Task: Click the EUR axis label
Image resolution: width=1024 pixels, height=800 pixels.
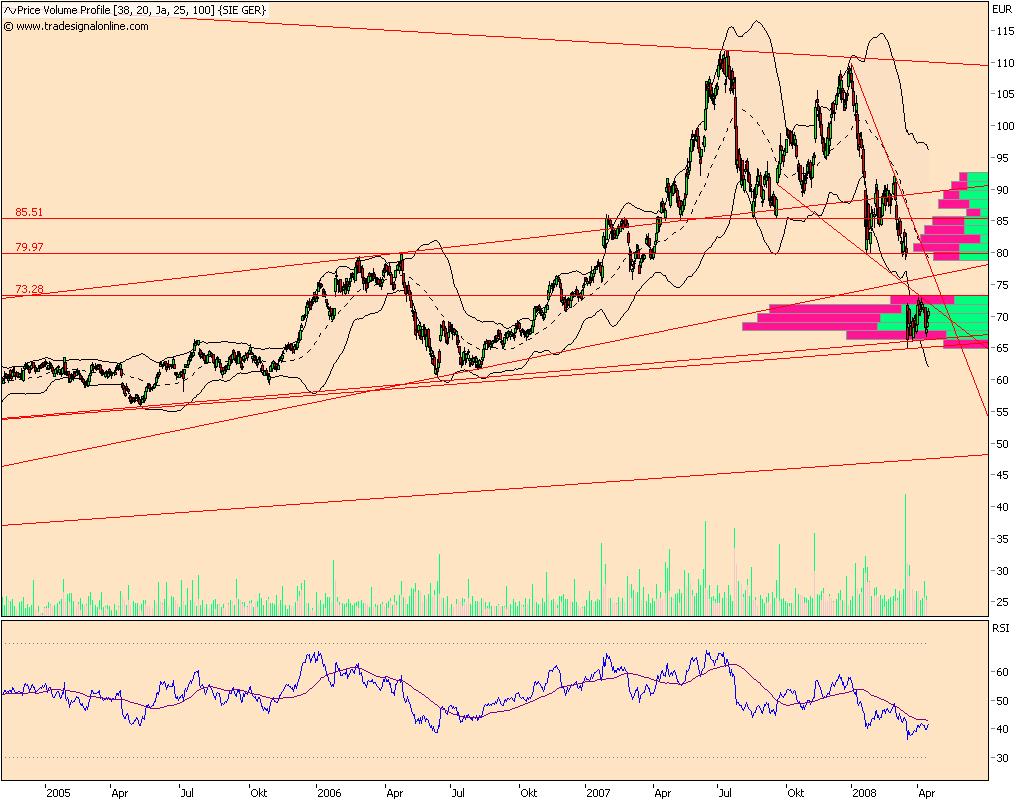Action: click(x=1002, y=9)
